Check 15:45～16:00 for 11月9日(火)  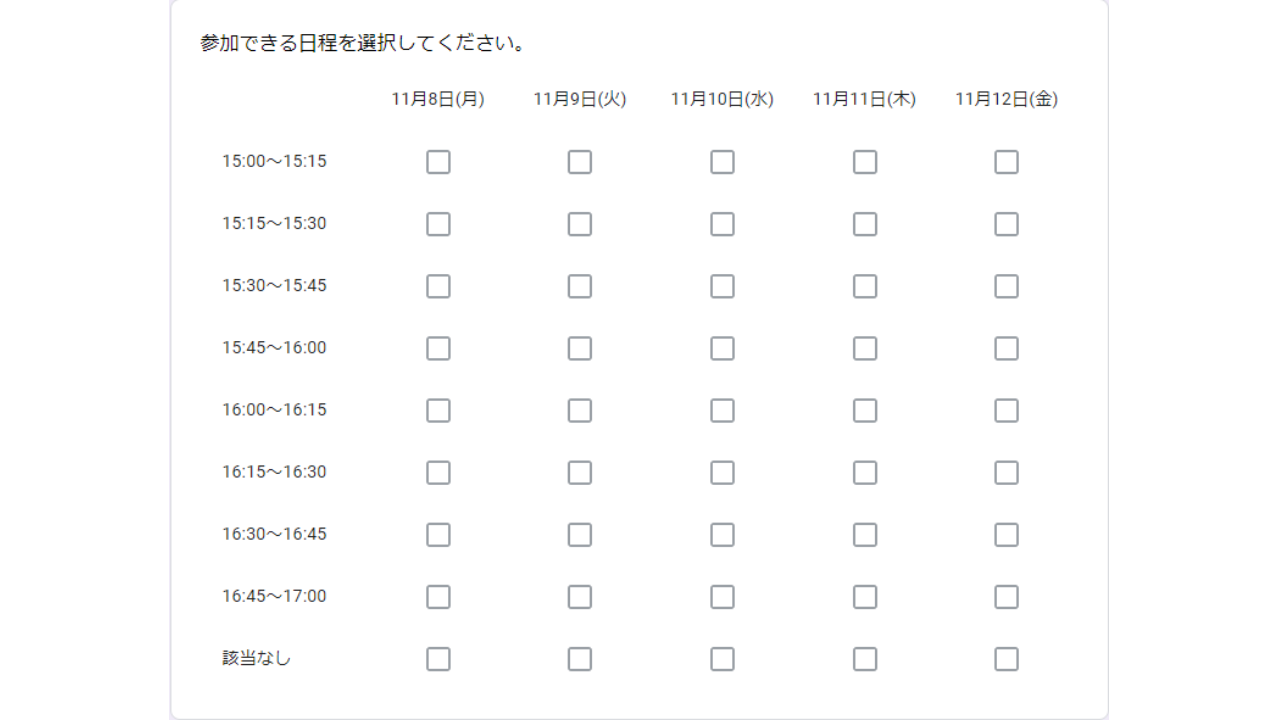pos(580,348)
